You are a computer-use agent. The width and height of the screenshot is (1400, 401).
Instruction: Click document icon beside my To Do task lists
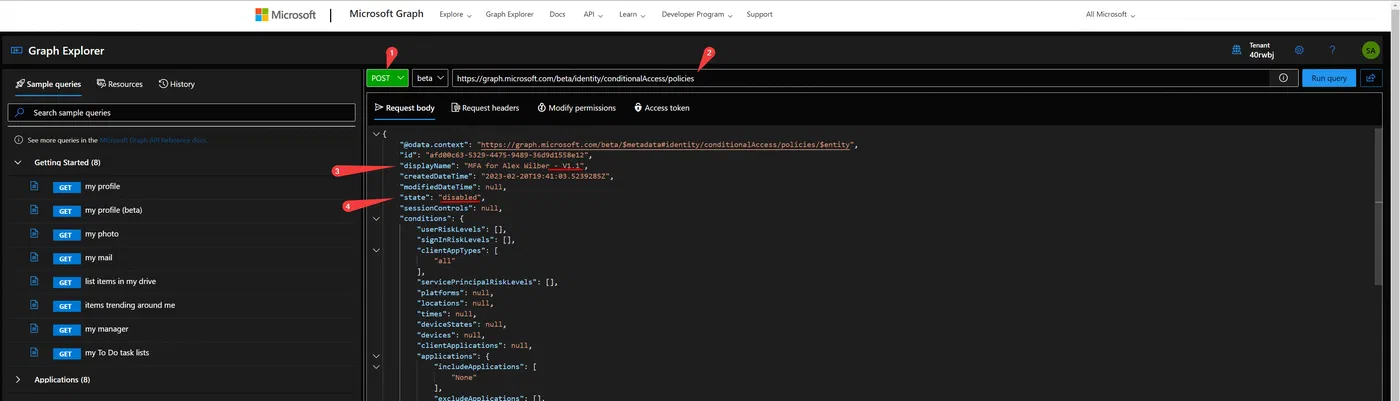[x=34, y=352]
